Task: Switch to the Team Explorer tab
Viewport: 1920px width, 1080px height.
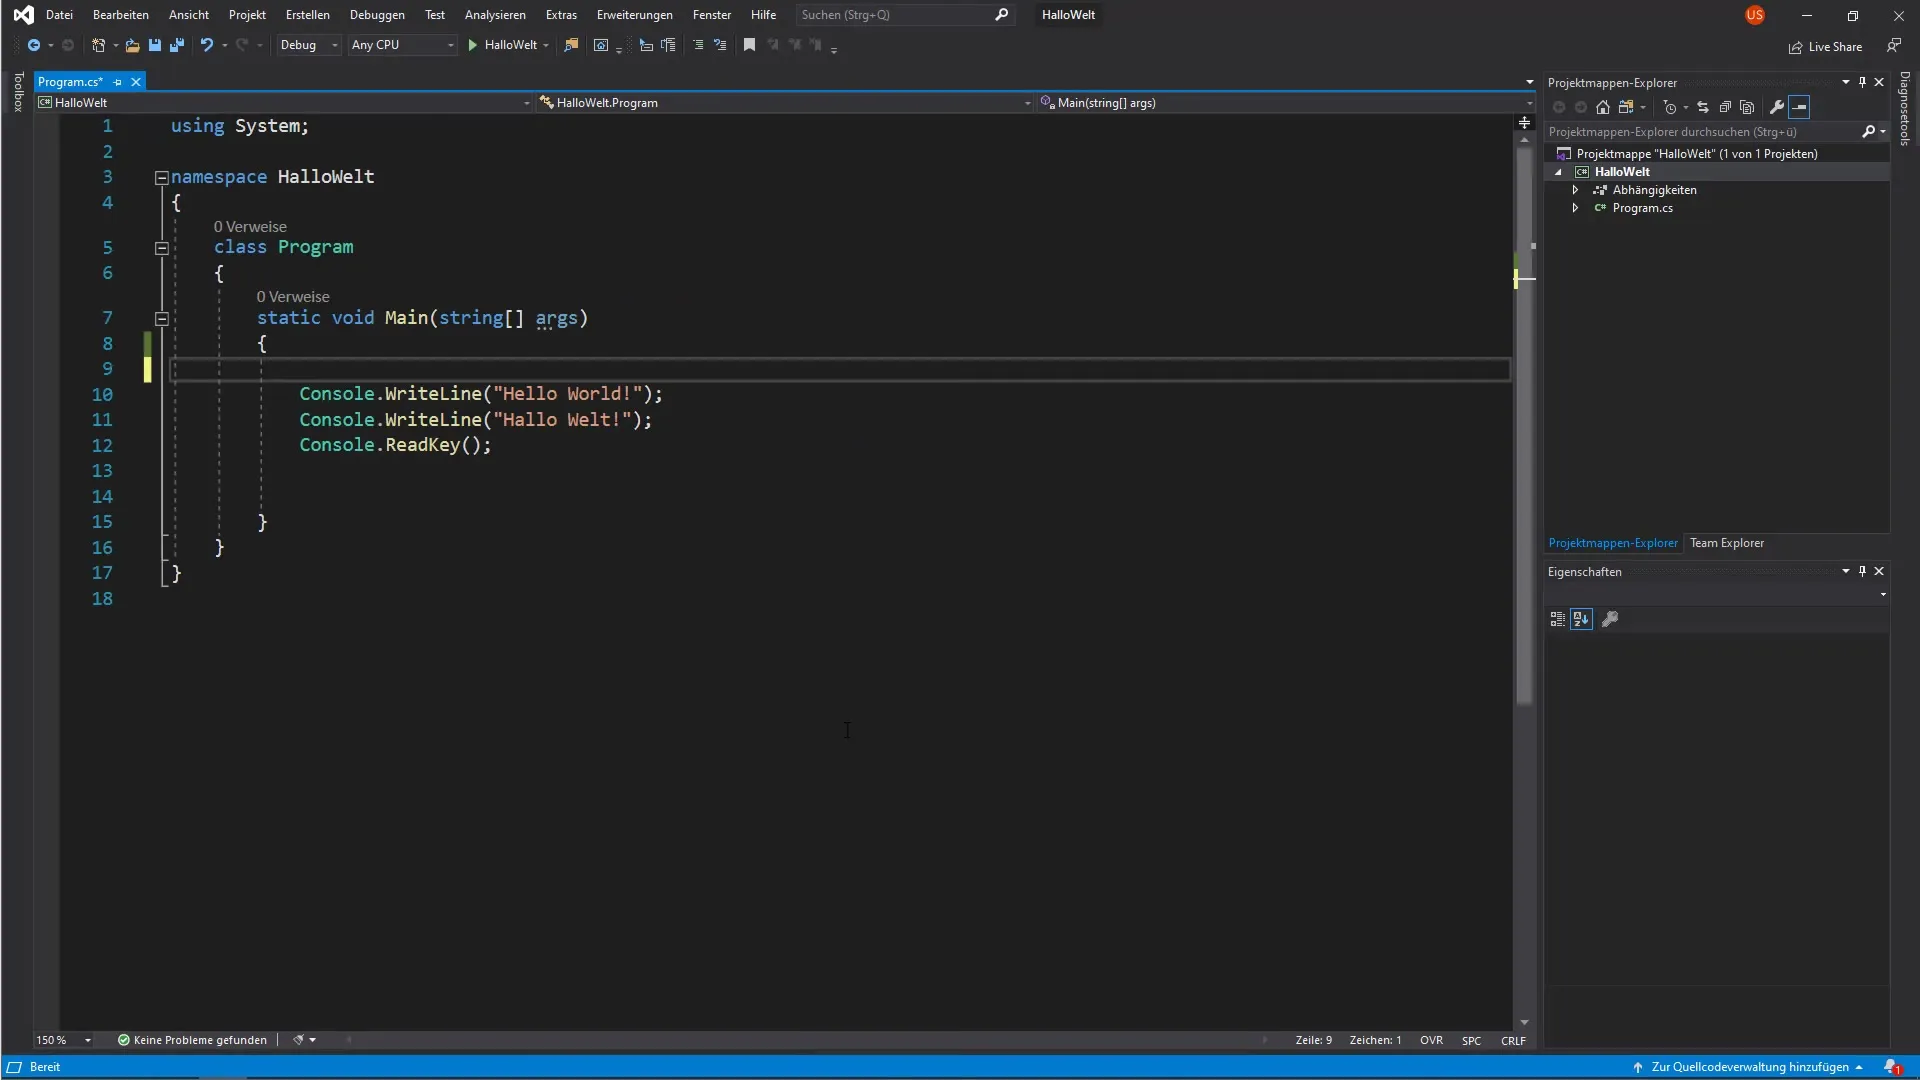Action: pos(1727,543)
